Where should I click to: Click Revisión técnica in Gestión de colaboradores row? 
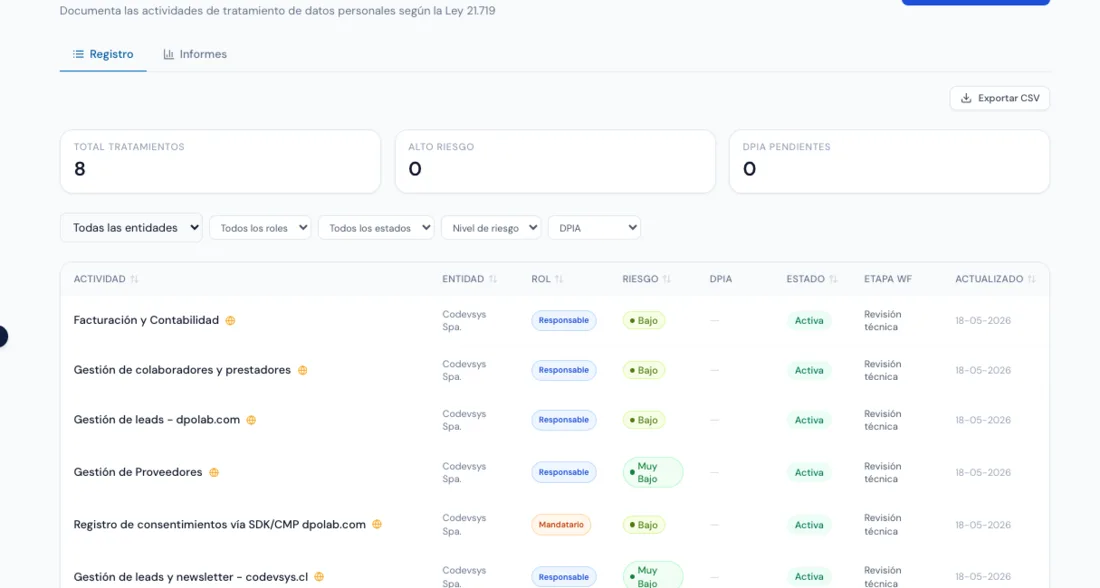tap(883, 370)
